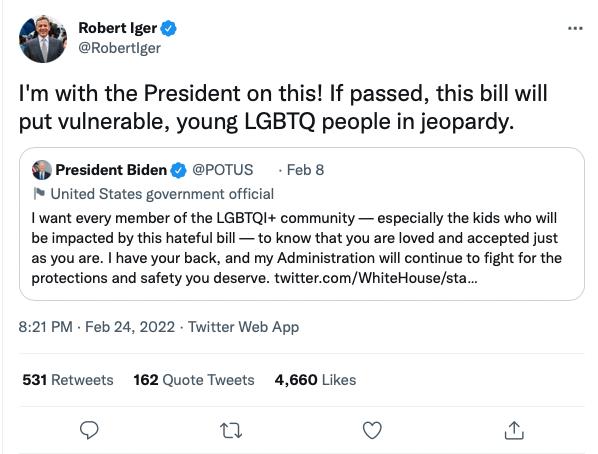Like the tweet with heart icon
Viewport: 598px width, 454px height.
372,430
